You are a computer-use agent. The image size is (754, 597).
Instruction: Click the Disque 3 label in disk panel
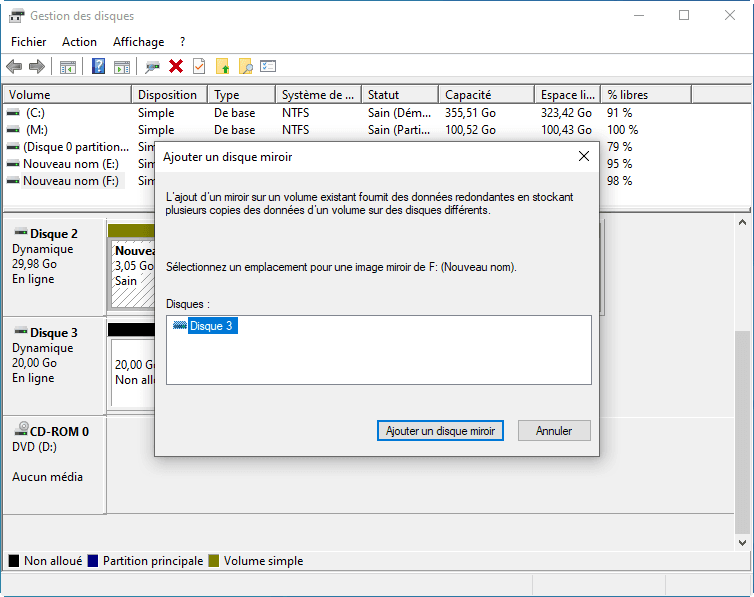pos(54,333)
